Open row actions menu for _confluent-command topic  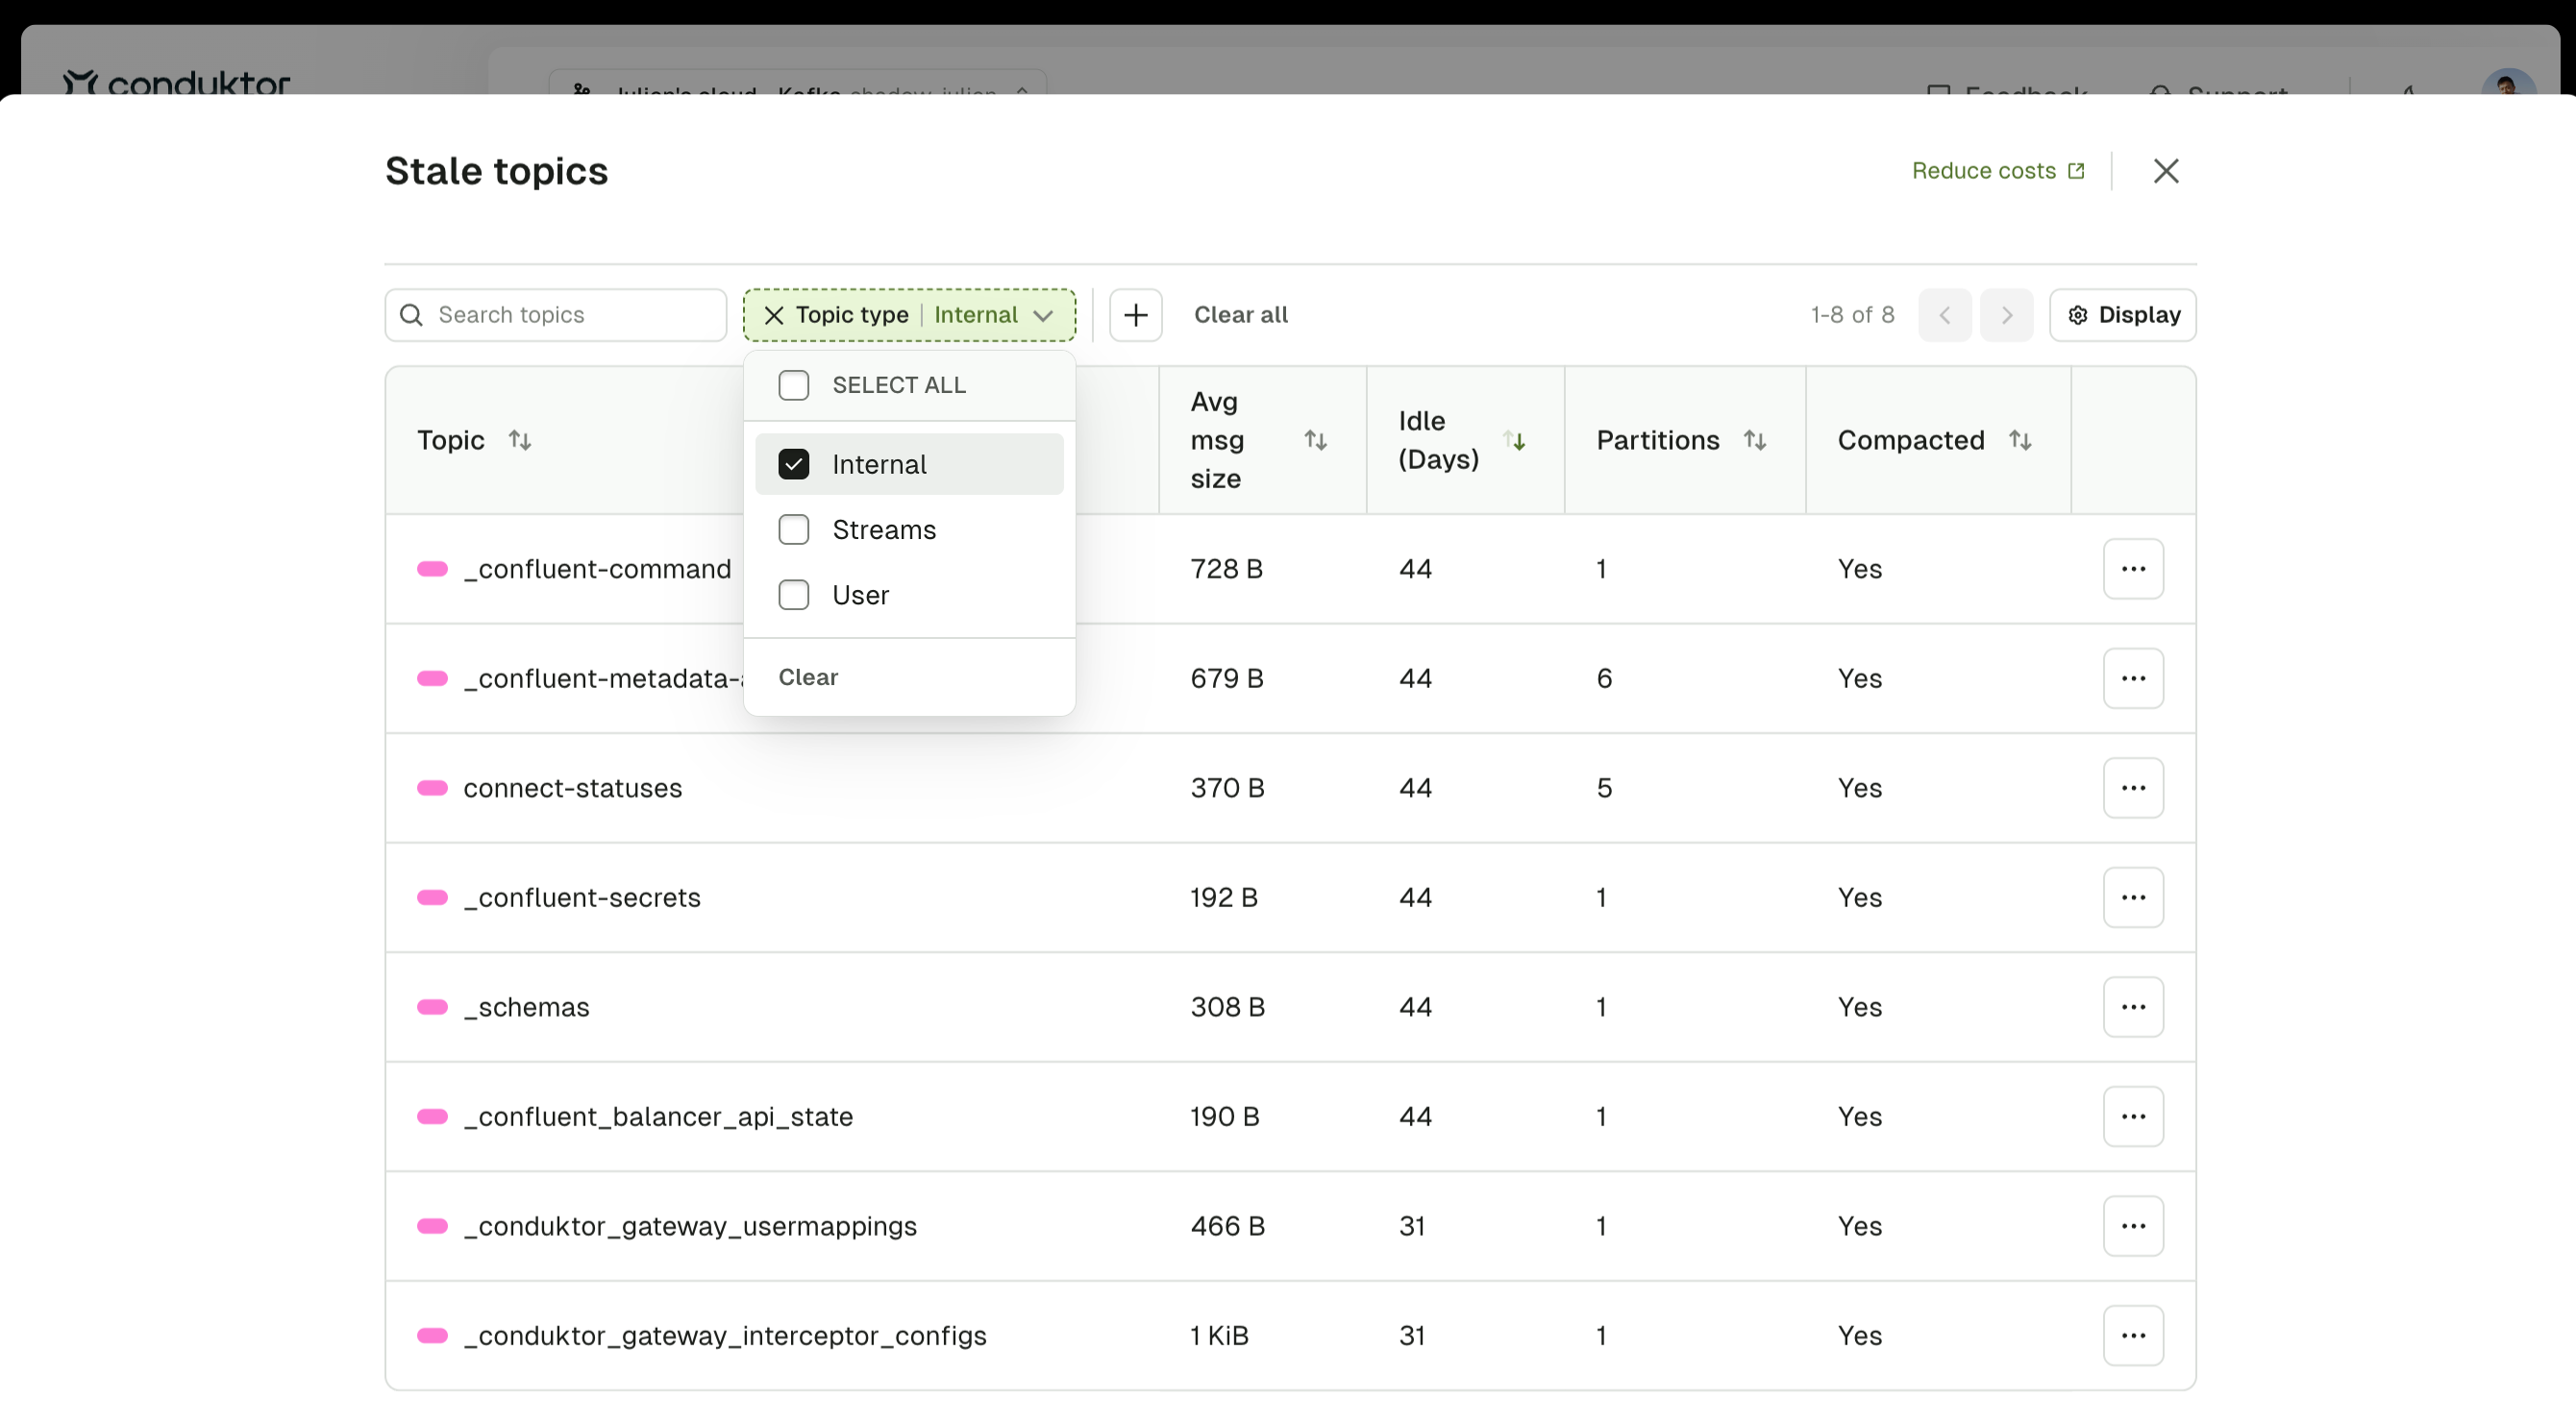(2133, 568)
